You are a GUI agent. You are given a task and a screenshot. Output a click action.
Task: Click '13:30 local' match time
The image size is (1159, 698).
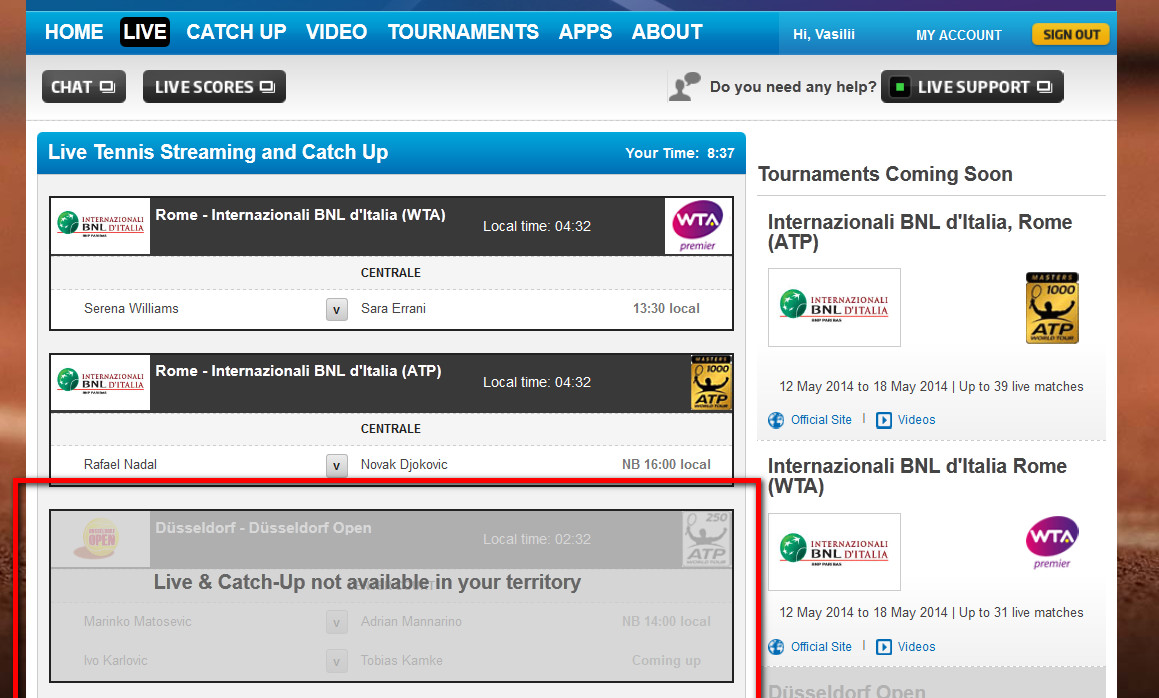click(x=666, y=308)
